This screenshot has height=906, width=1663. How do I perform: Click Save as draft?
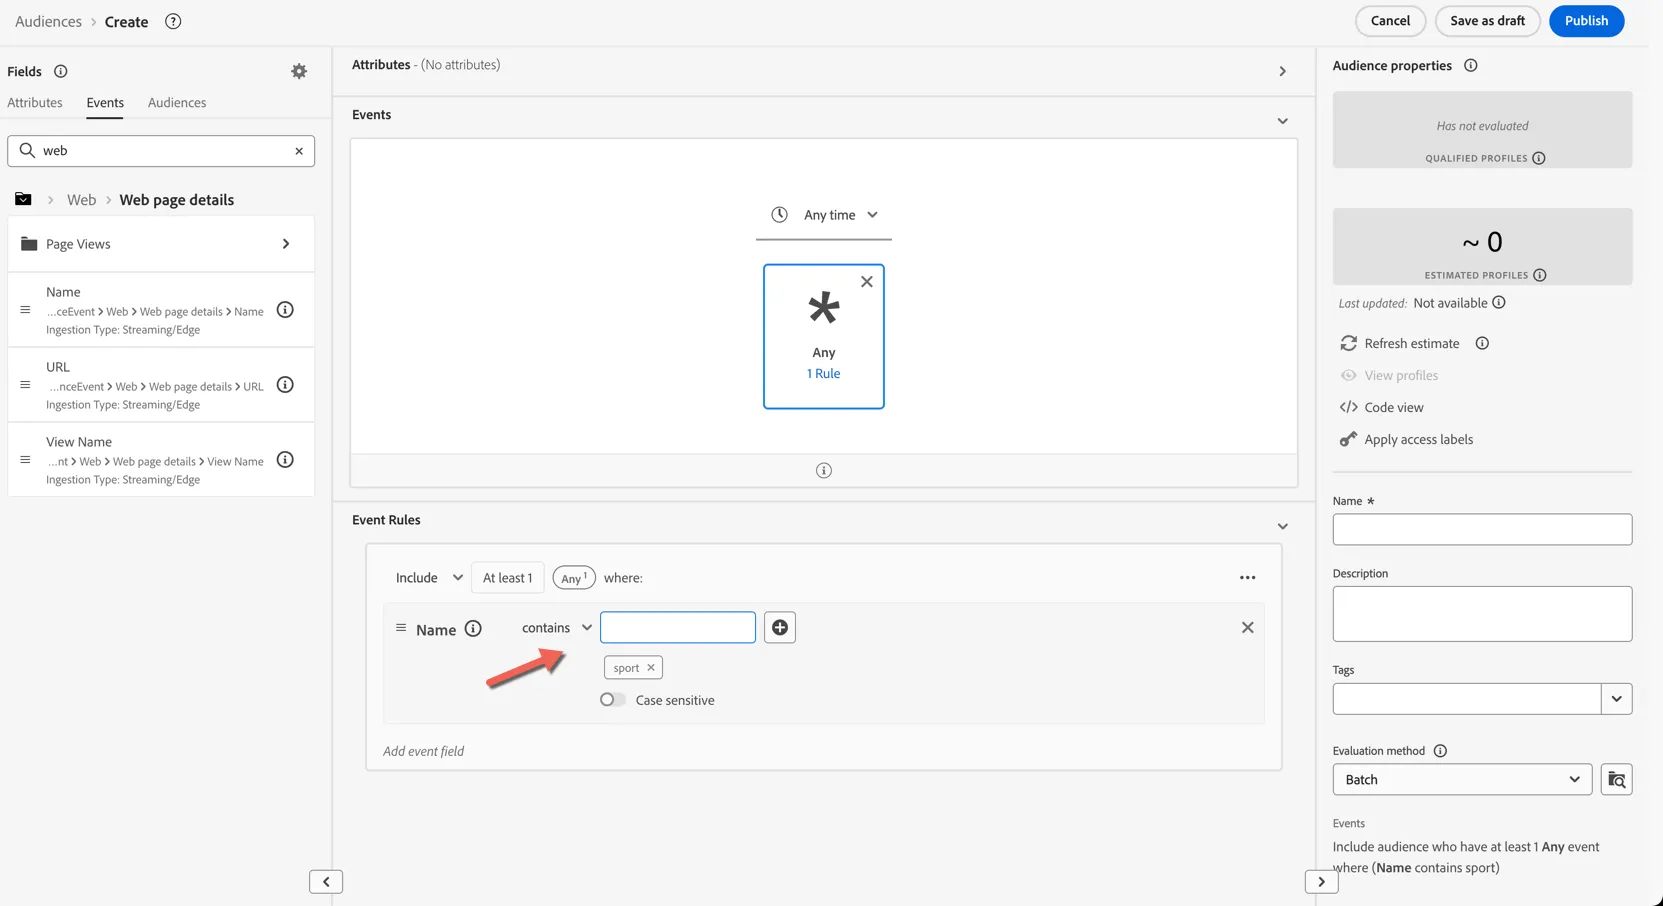click(1487, 21)
